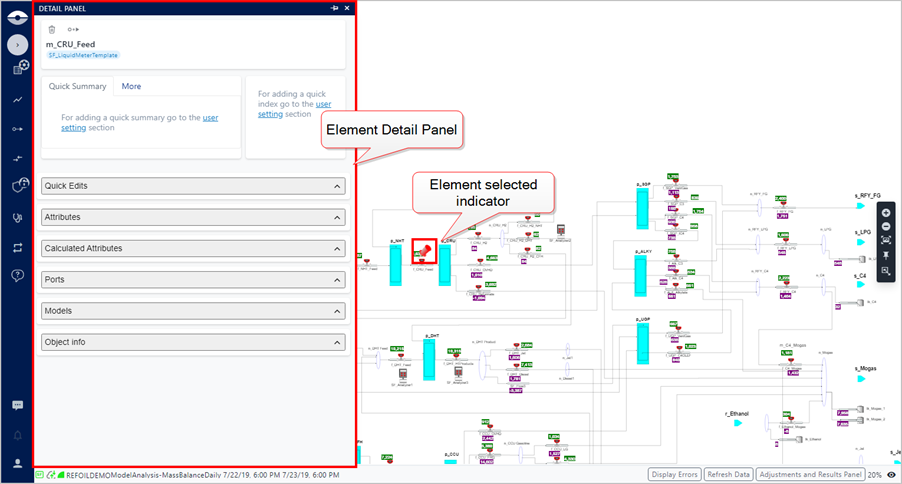This screenshot has height=484, width=902.
Task: Open the help question mark icon
Action: [x=17, y=275]
